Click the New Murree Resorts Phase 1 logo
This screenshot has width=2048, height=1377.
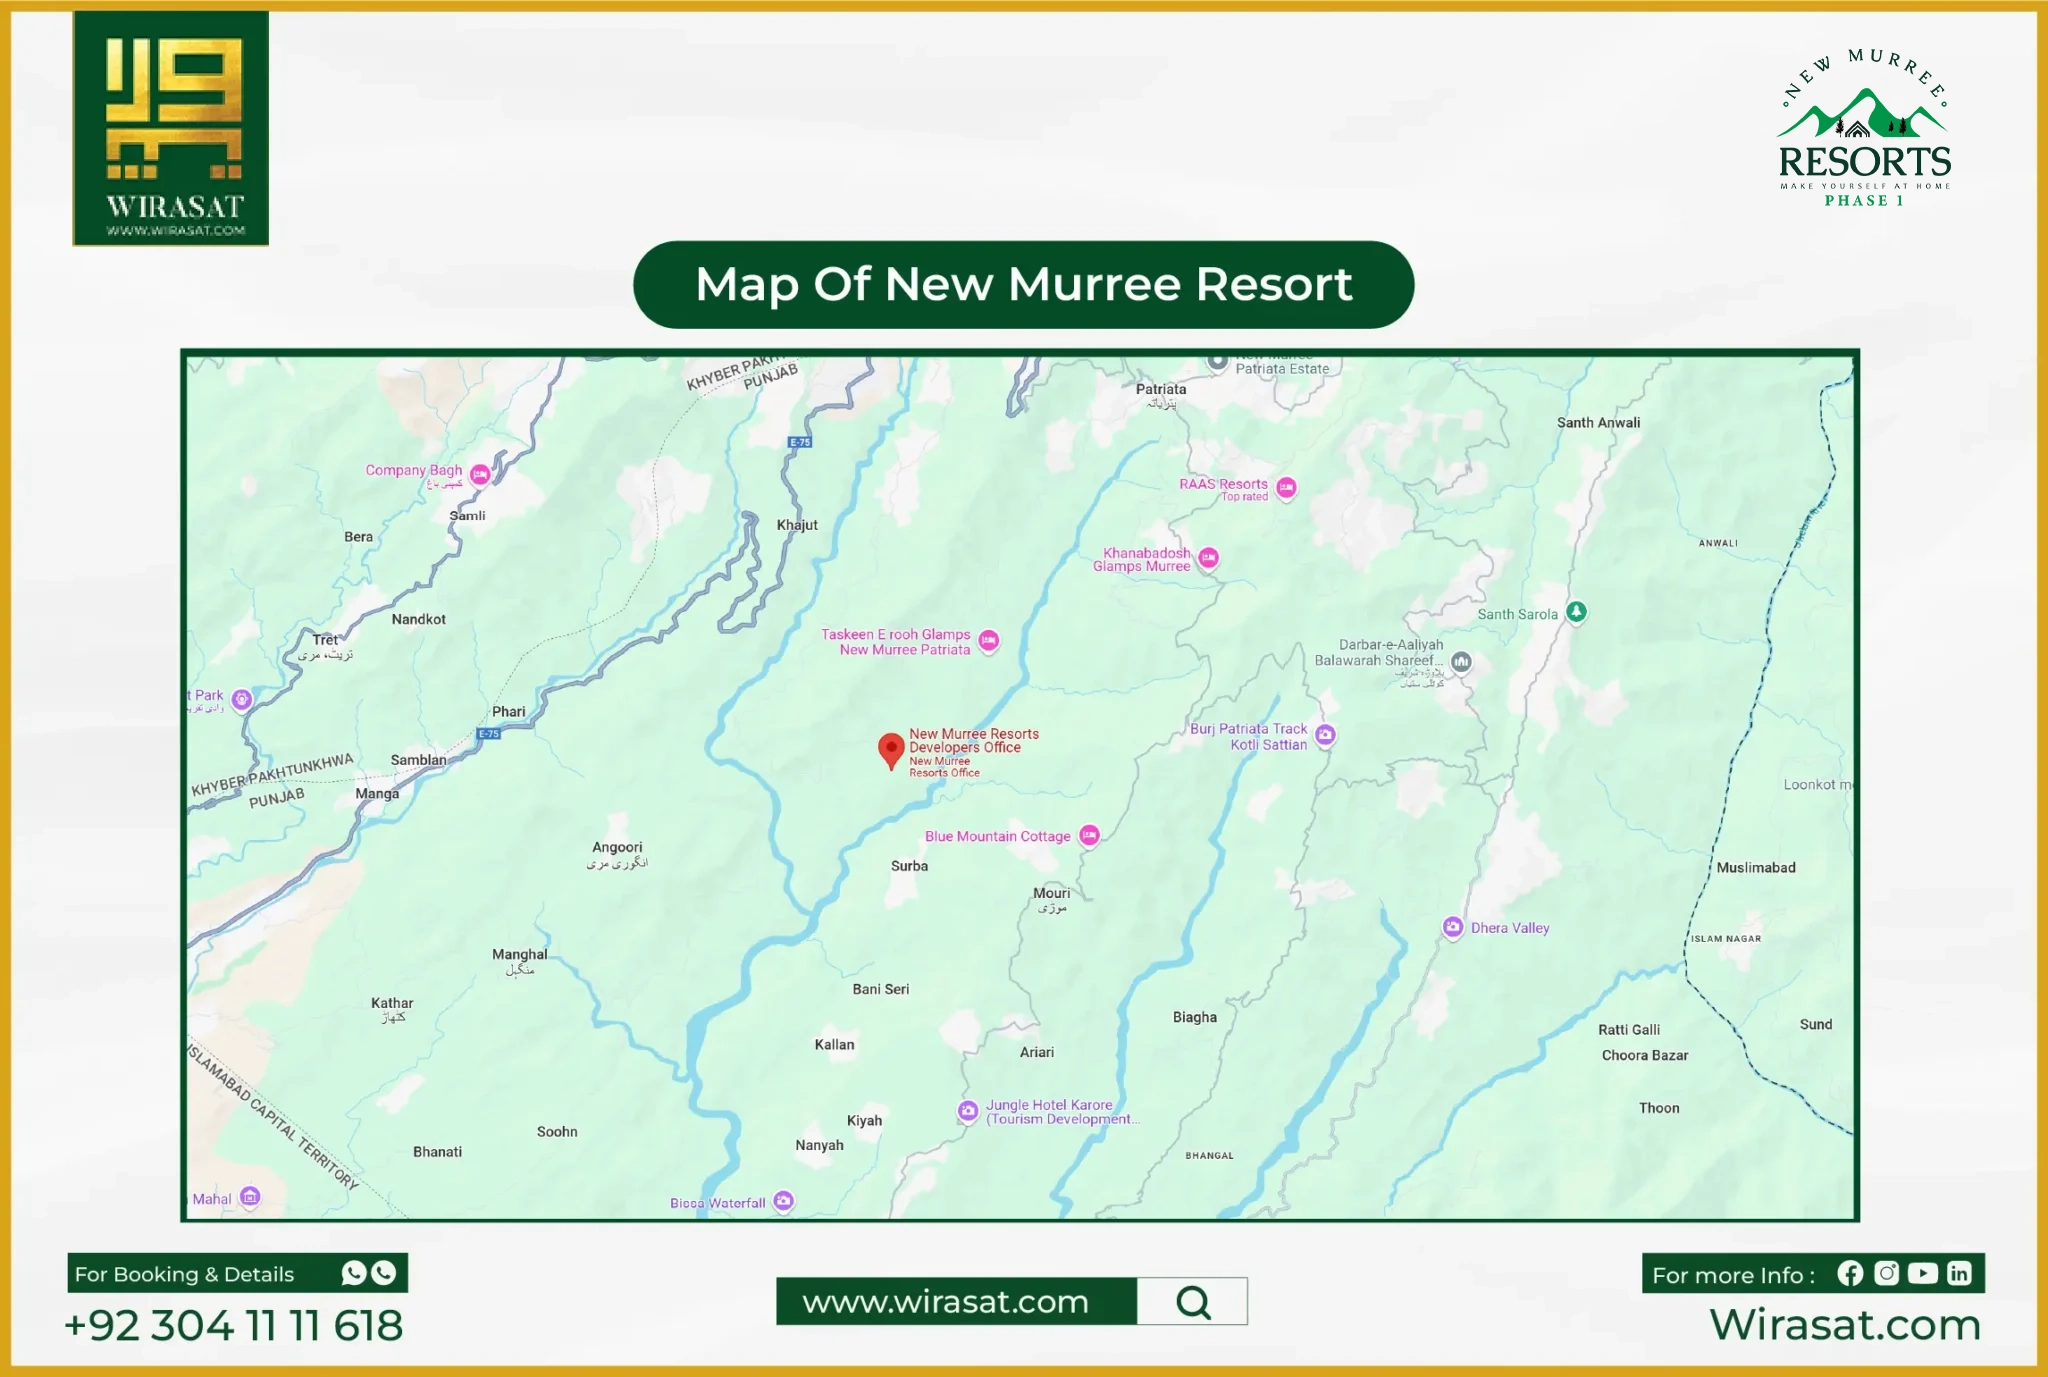pos(1865,127)
